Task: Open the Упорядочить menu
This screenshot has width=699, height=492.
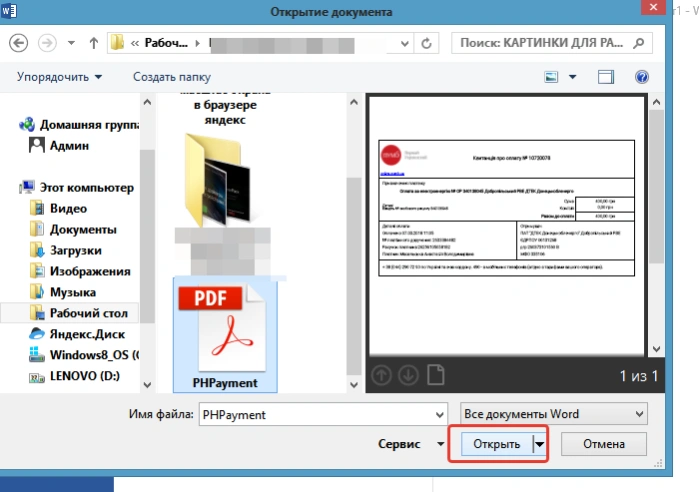Action: (x=59, y=77)
